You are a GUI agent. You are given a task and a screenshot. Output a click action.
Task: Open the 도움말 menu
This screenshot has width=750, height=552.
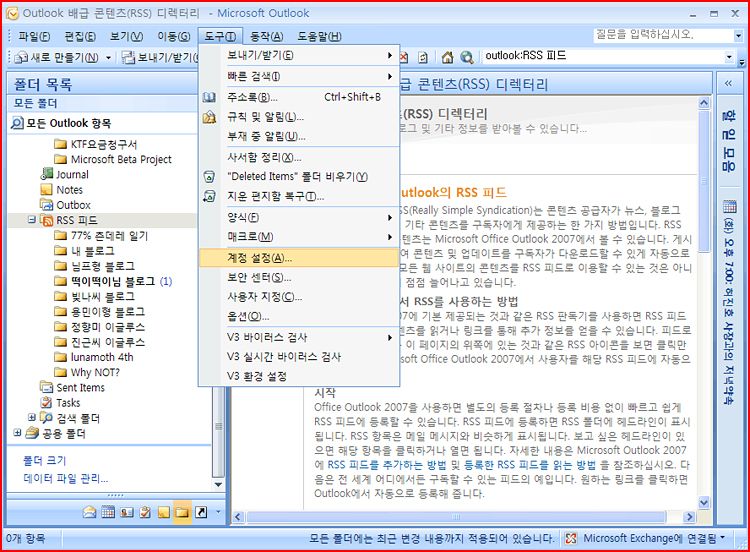tap(319, 36)
